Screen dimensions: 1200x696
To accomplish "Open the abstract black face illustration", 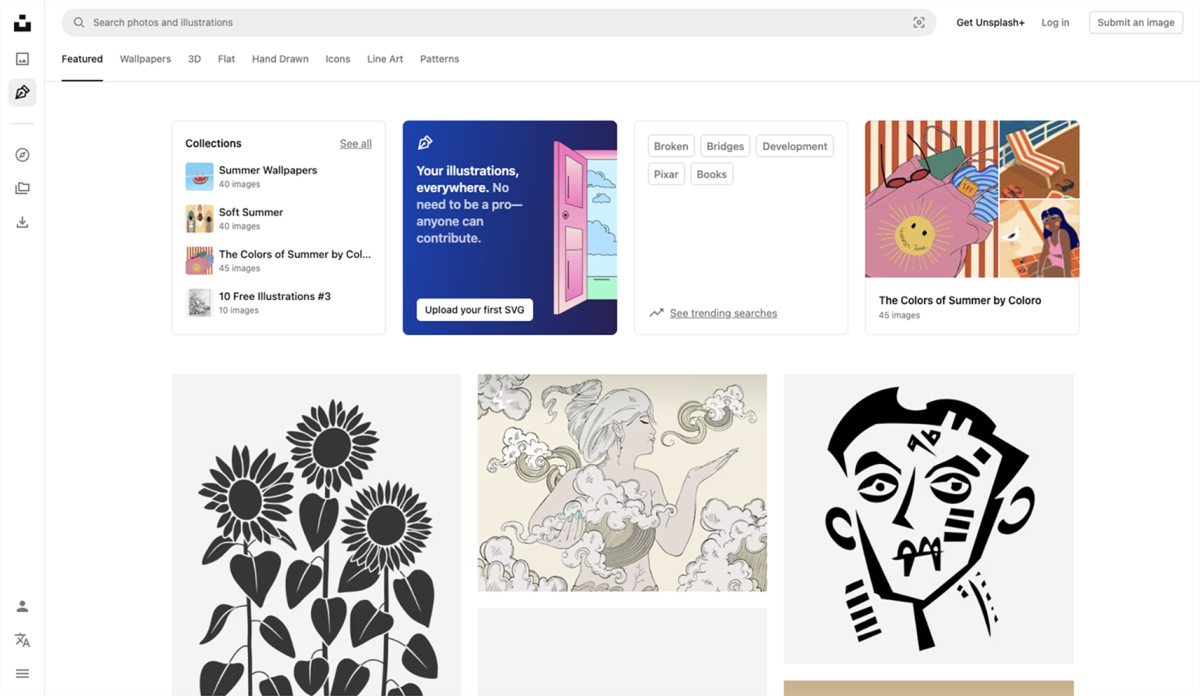I will (x=929, y=519).
